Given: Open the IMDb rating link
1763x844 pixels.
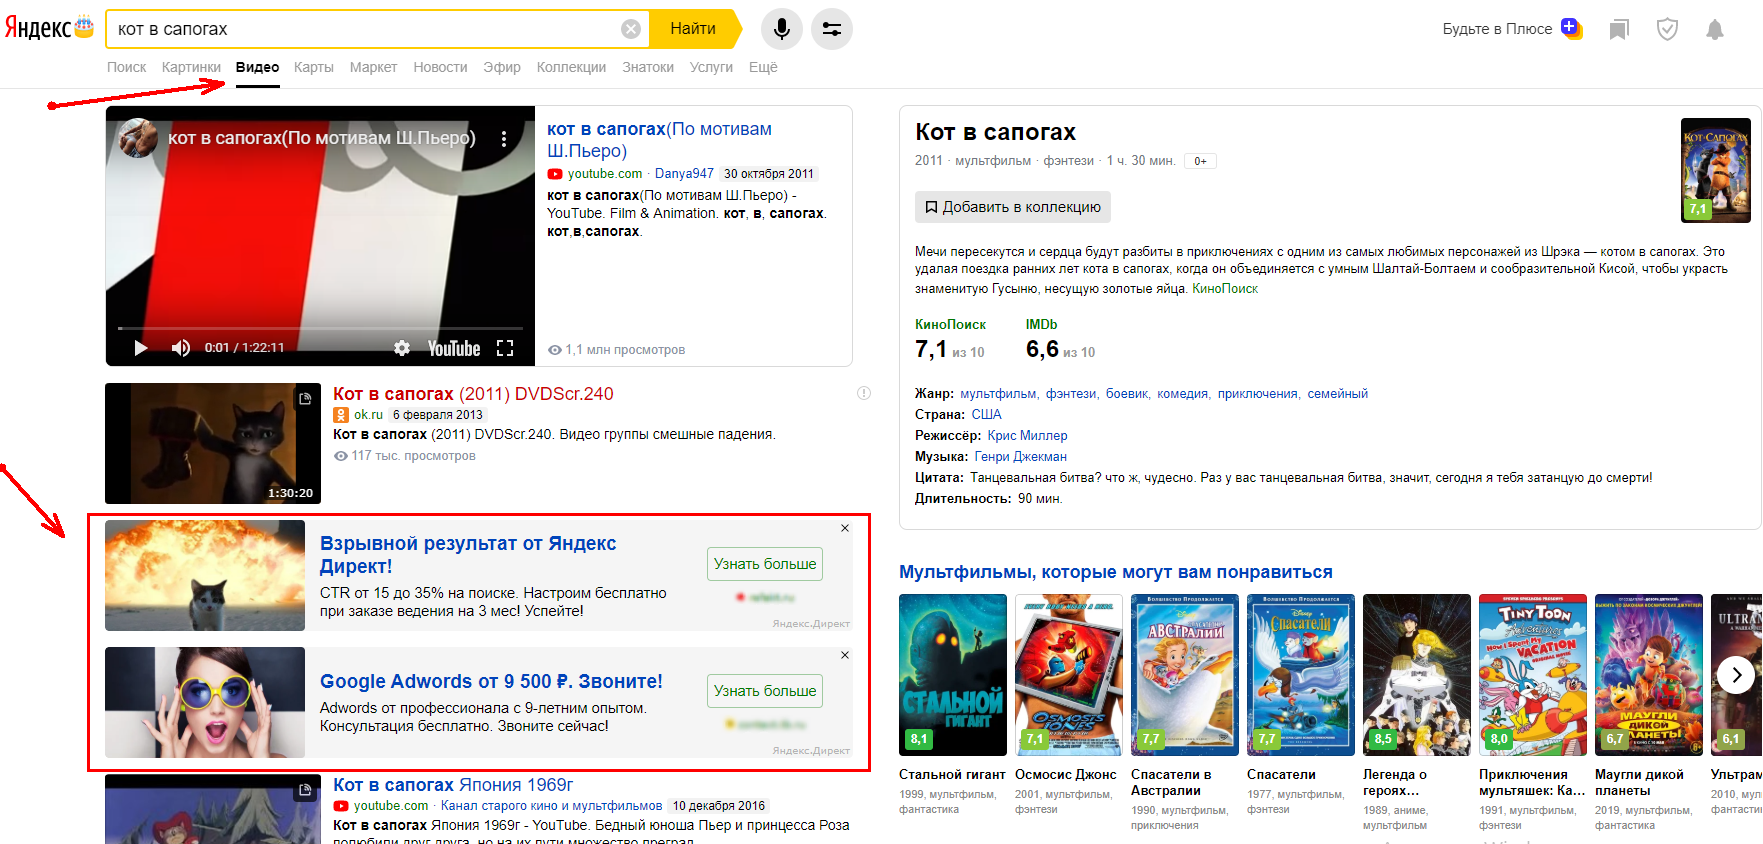Looking at the screenshot, I should tap(1041, 325).
